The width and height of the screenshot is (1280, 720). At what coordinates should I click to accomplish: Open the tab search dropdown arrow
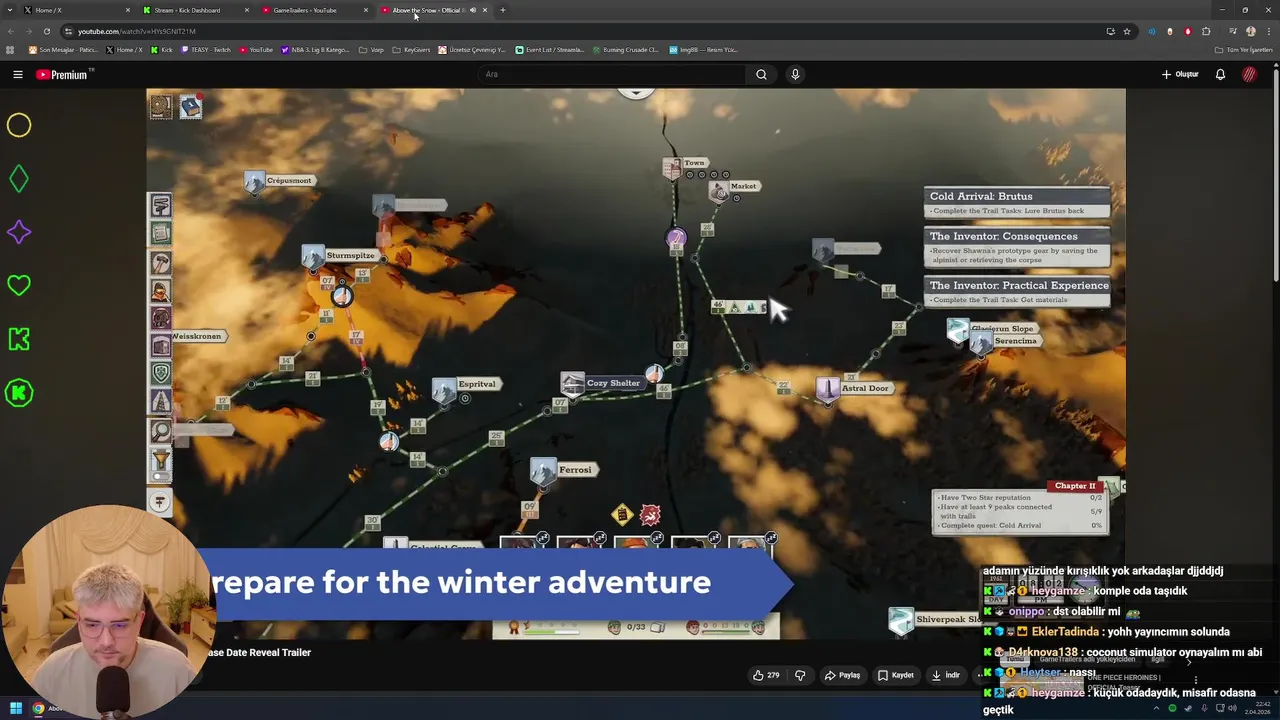9,10
